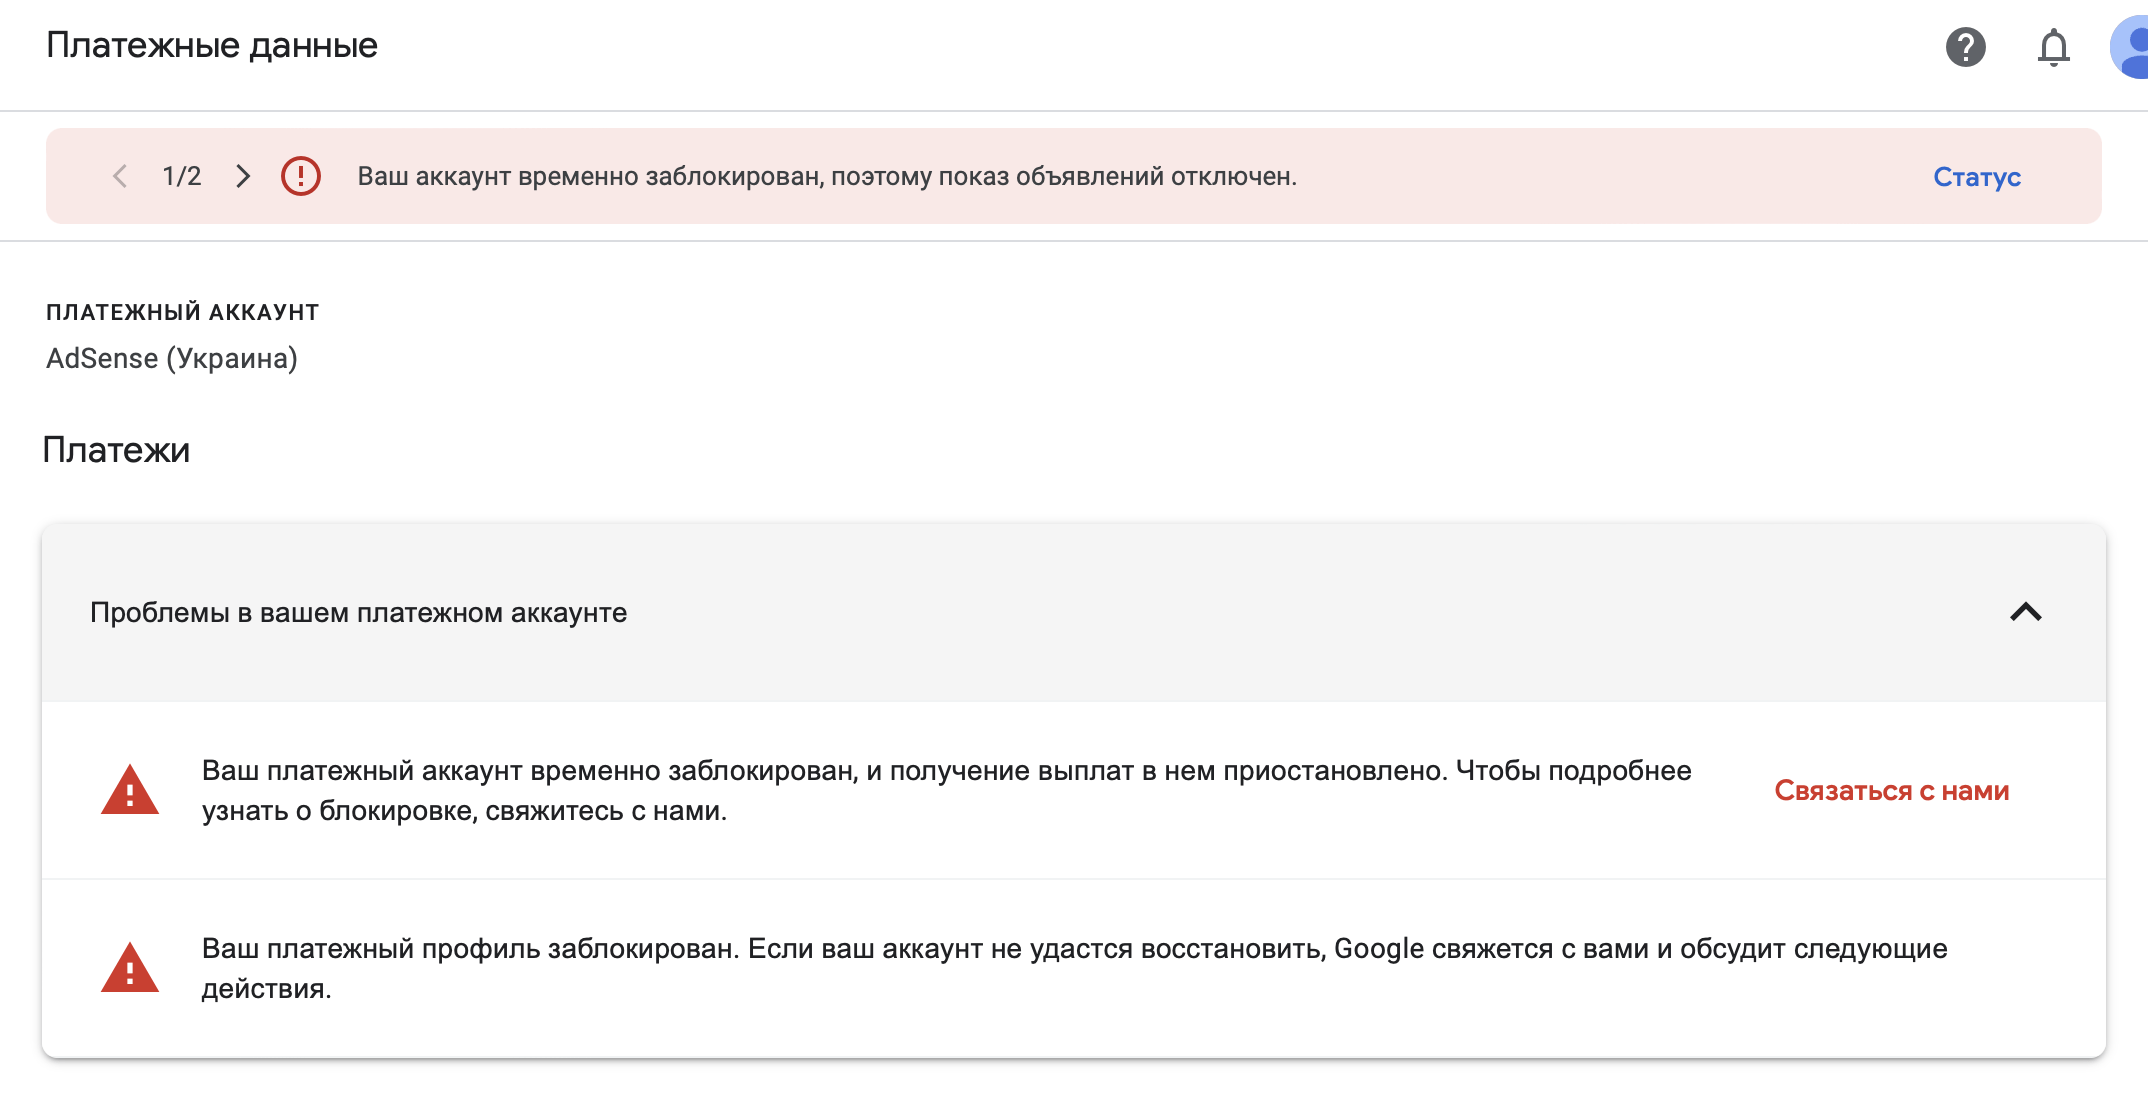
Task: Click the payment account temporarily blocked message
Action: [946, 790]
